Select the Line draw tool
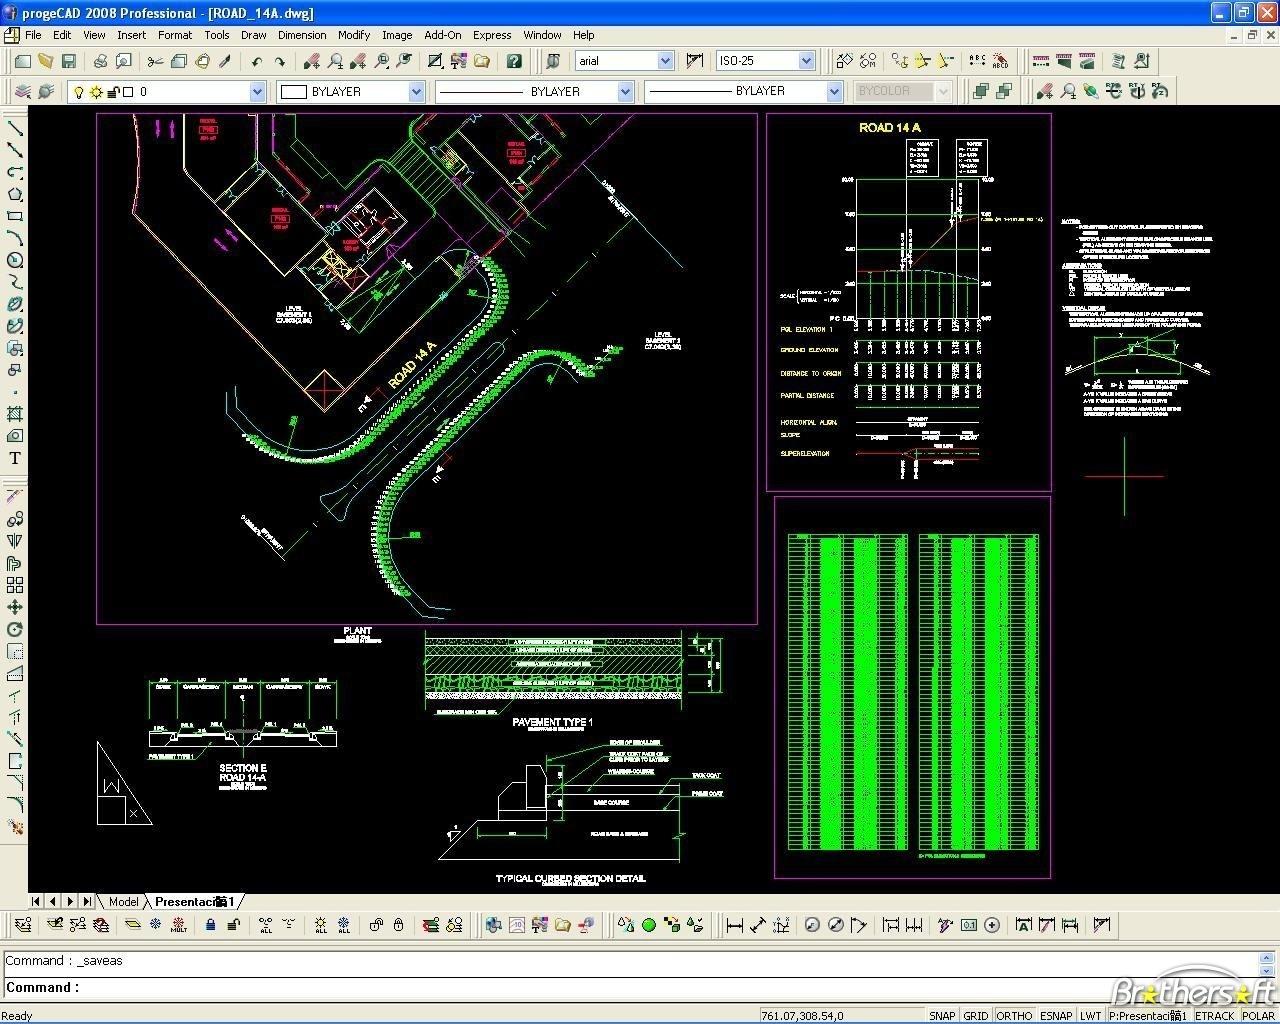The height and width of the screenshot is (1024, 1280). [15, 128]
